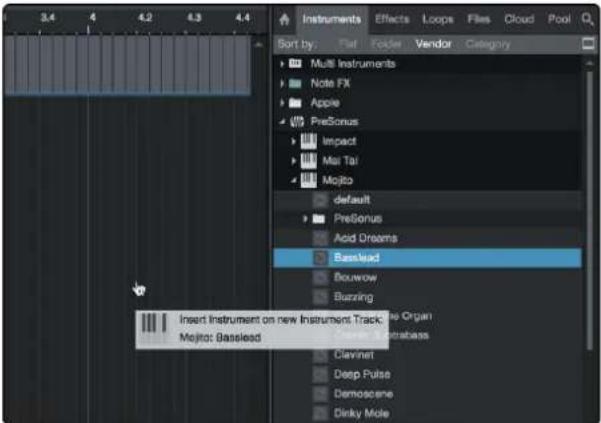Click the arrangement vertical scroll arrow

pos(259,45)
